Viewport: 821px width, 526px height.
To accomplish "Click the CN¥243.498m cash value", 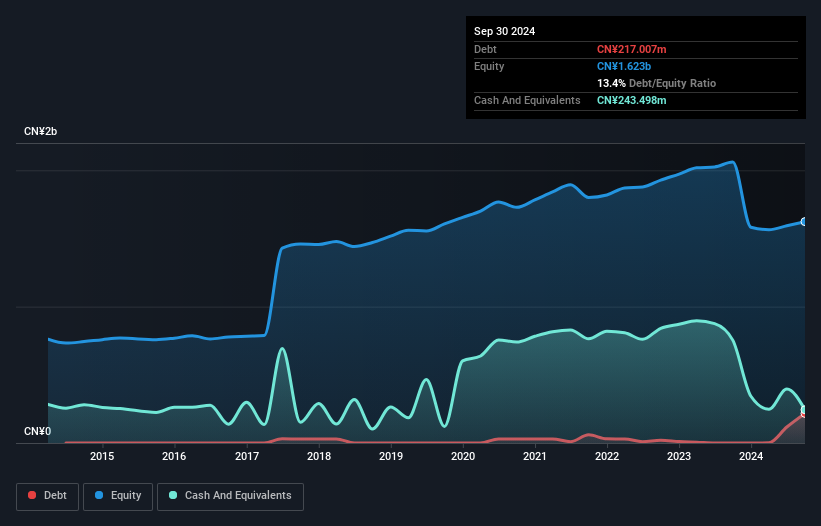I will tap(631, 100).
